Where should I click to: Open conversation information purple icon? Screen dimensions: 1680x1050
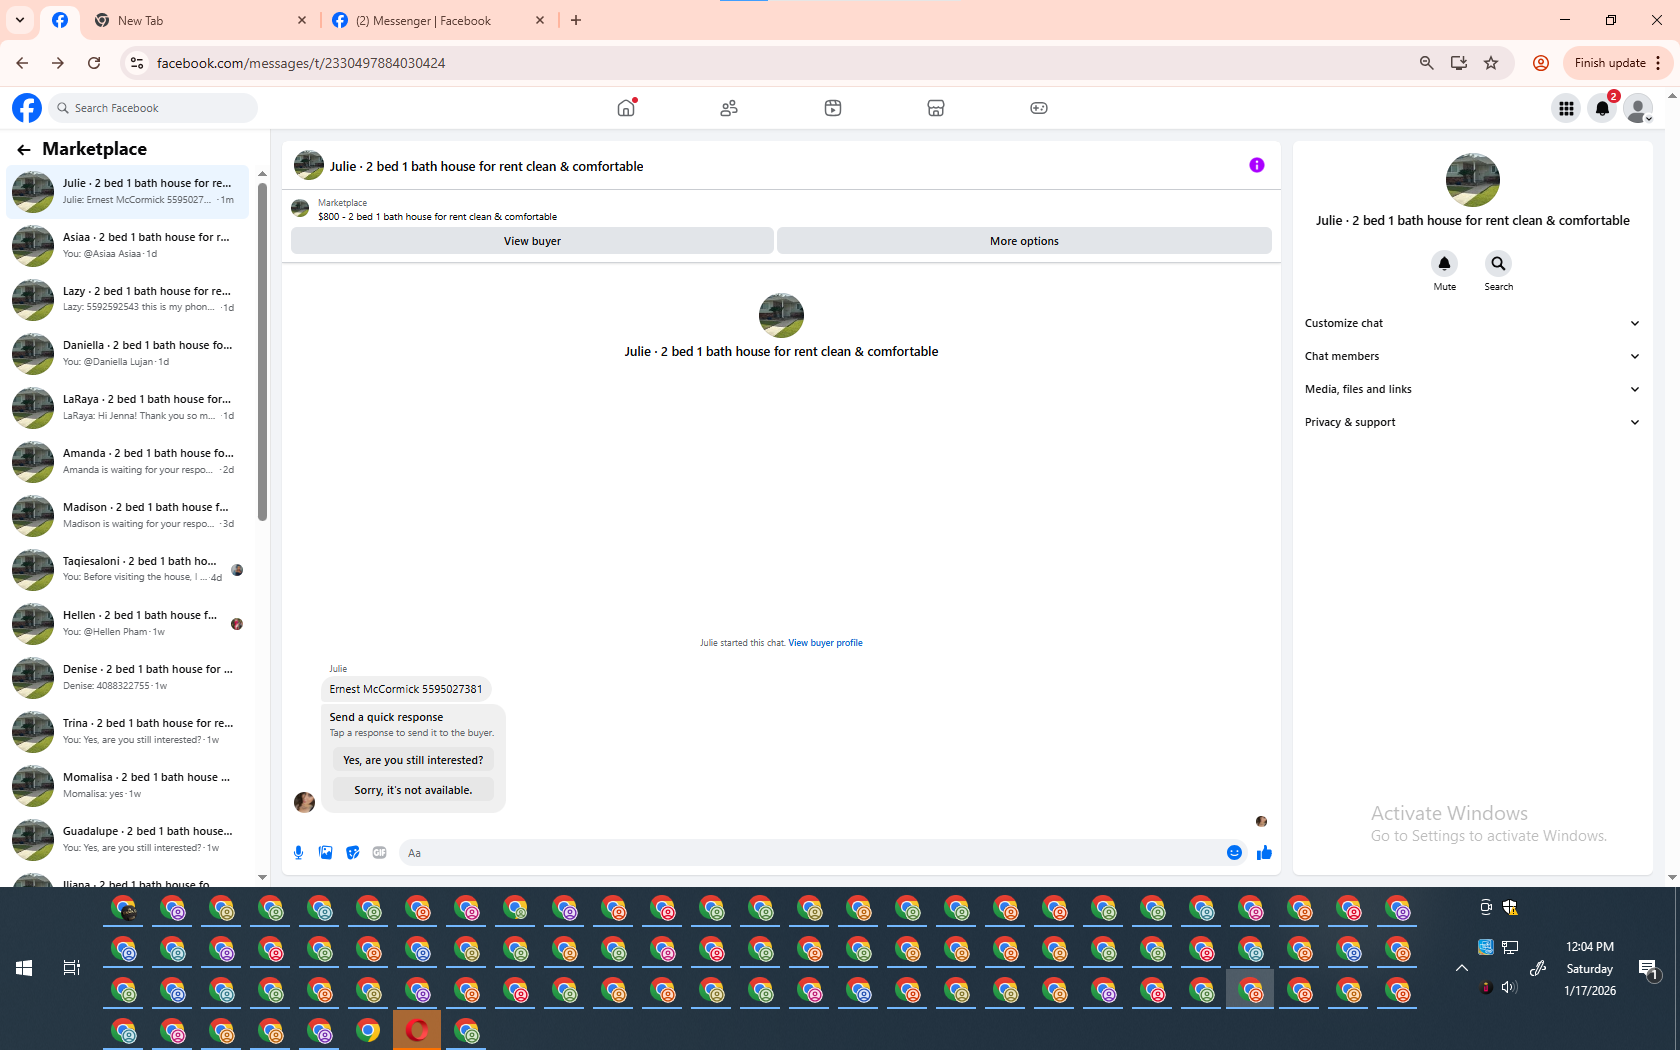(x=1257, y=165)
